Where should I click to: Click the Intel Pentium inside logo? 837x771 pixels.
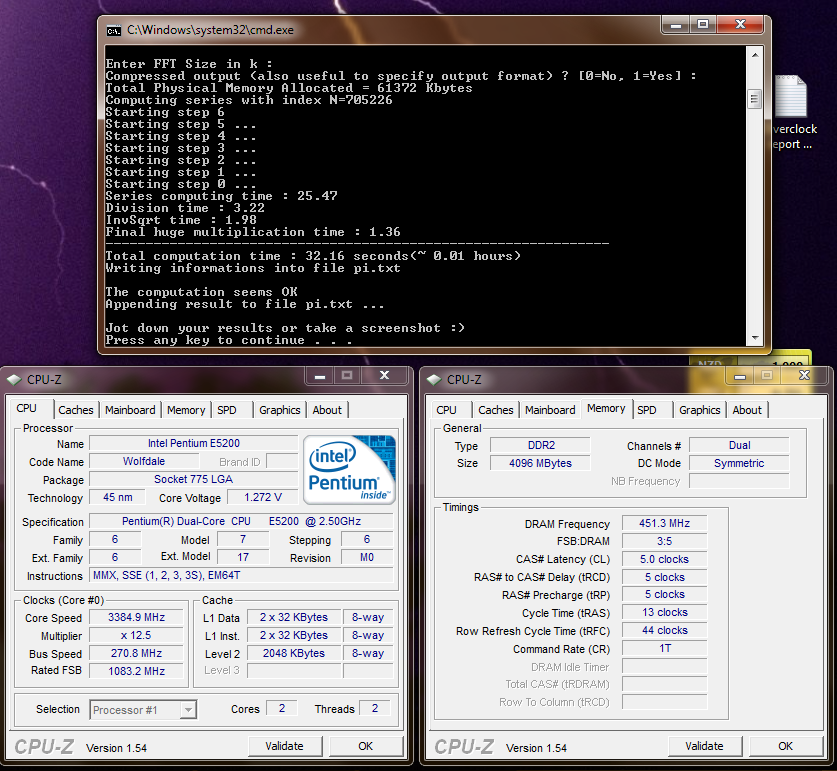tap(350, 470)
